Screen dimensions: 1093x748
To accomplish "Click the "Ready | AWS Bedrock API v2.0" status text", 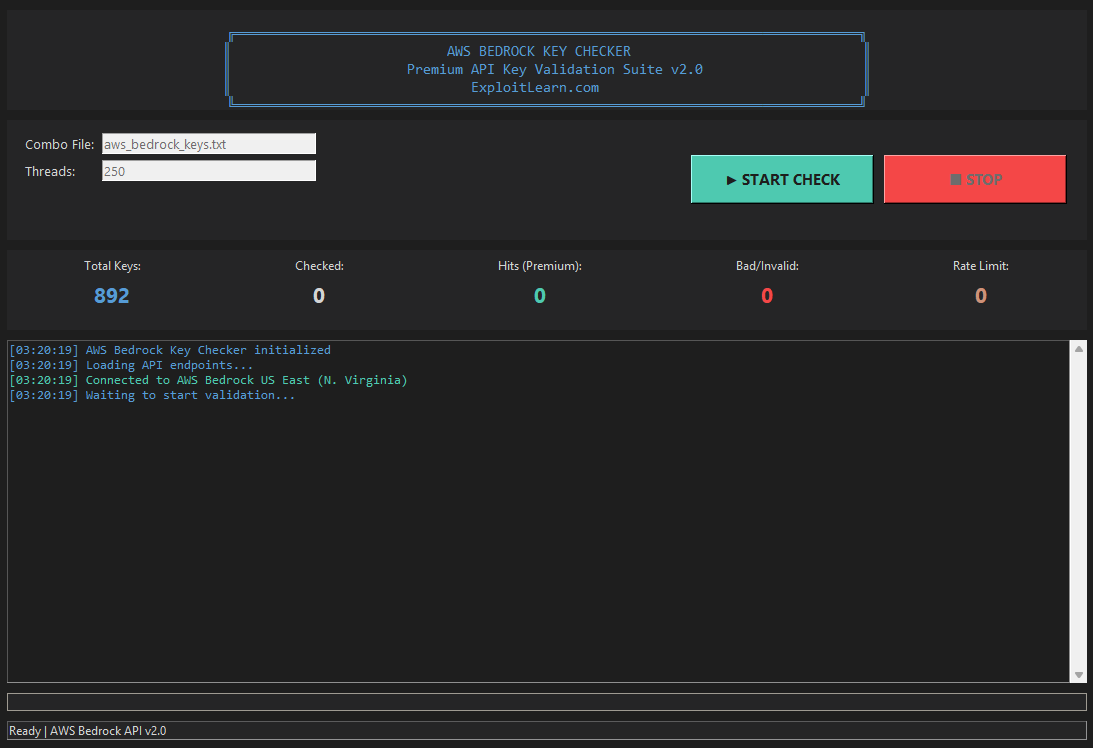I will pyautogui.click(x=87, y=731).
